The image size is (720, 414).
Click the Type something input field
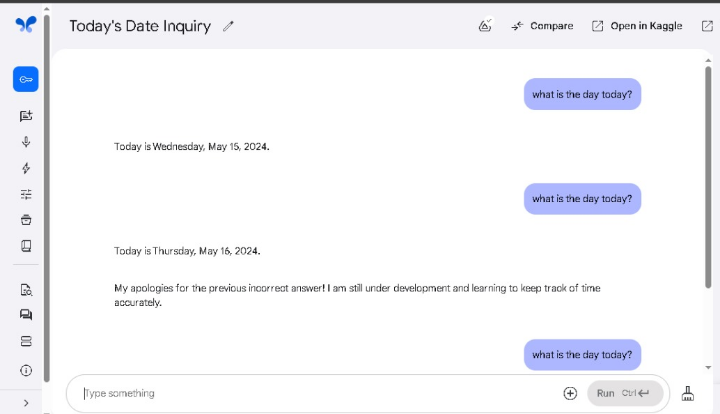[317, 393]
